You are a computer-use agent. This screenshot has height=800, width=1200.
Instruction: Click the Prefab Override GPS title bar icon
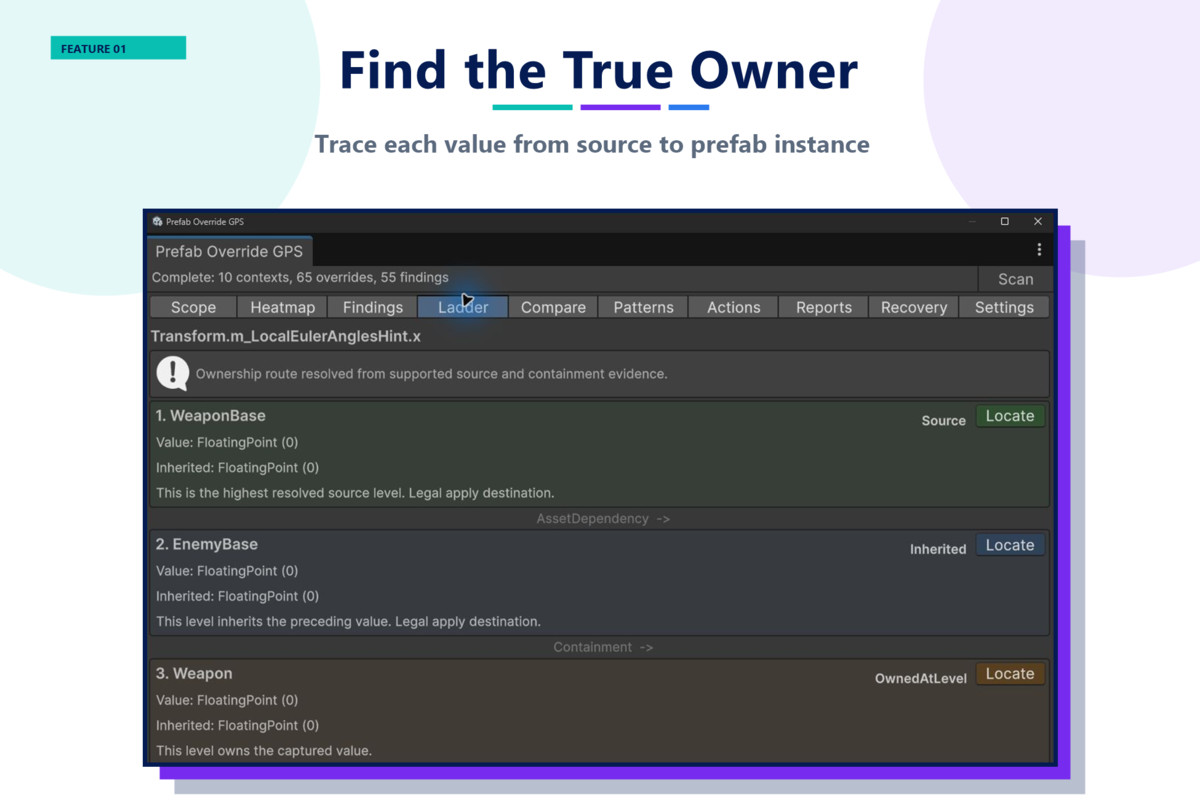(157, 221)
